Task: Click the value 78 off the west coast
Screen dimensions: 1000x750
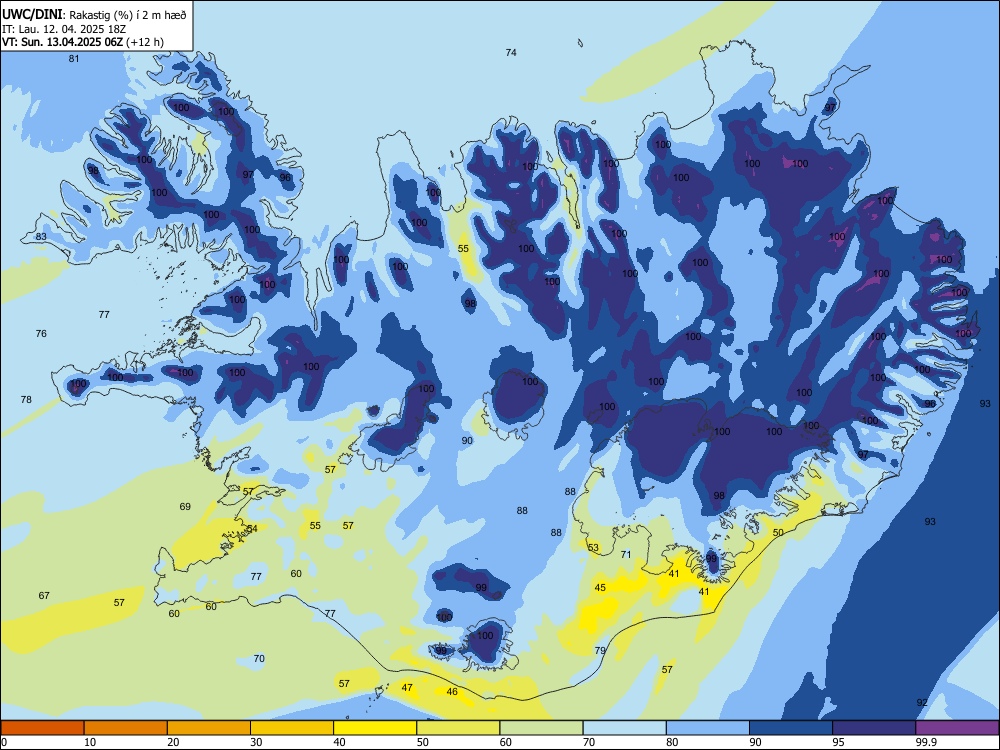Action: click(x=26, y=400)
